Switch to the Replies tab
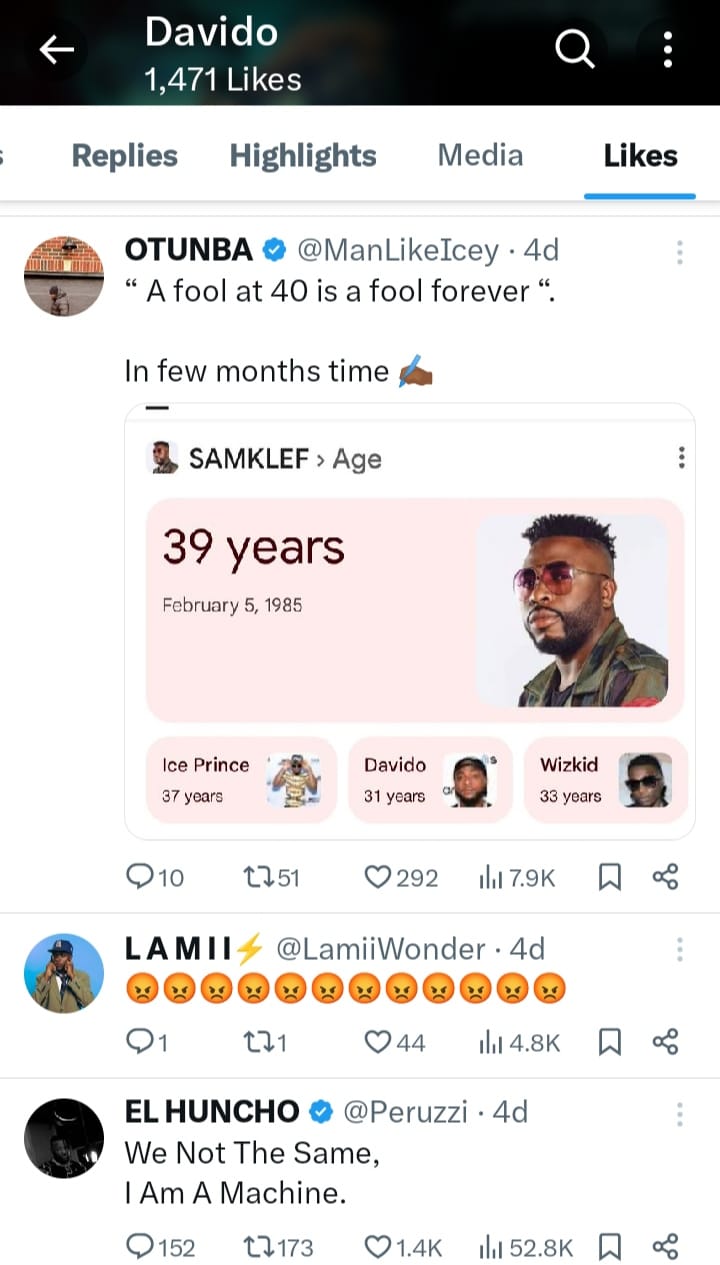Screen dimensions: 720x1265 (124, 156)
